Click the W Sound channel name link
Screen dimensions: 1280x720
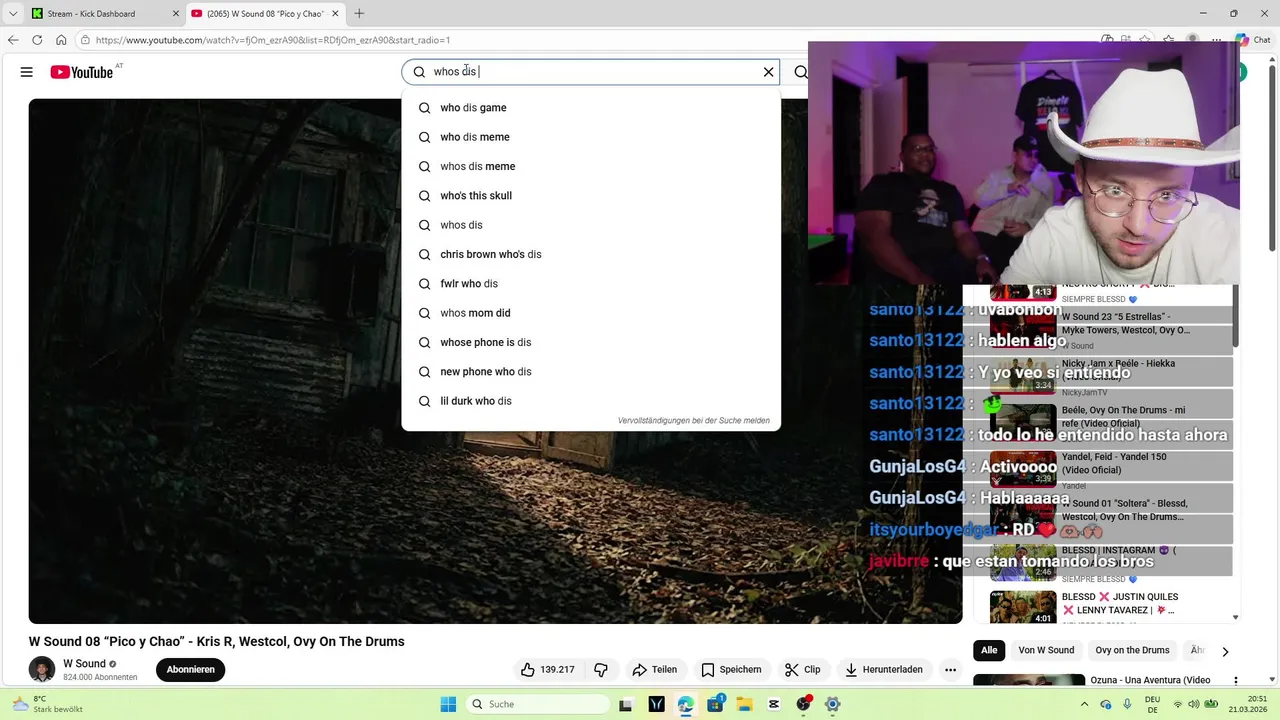click(x=84, y=664)
